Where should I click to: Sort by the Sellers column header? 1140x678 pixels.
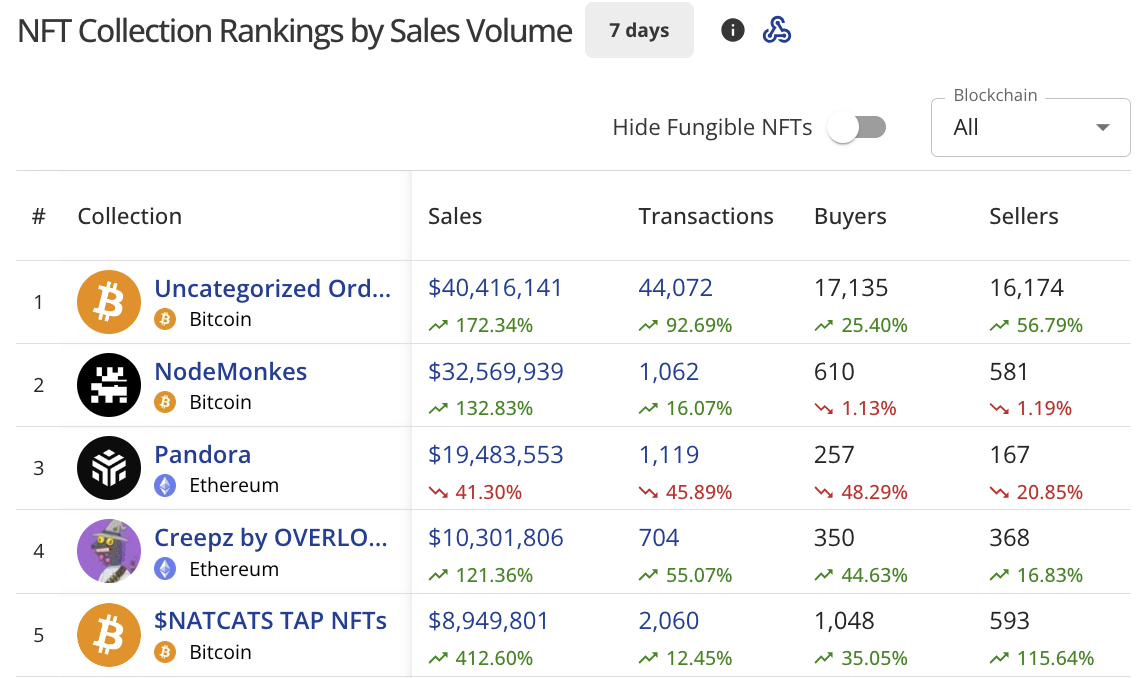(1024, 216)
